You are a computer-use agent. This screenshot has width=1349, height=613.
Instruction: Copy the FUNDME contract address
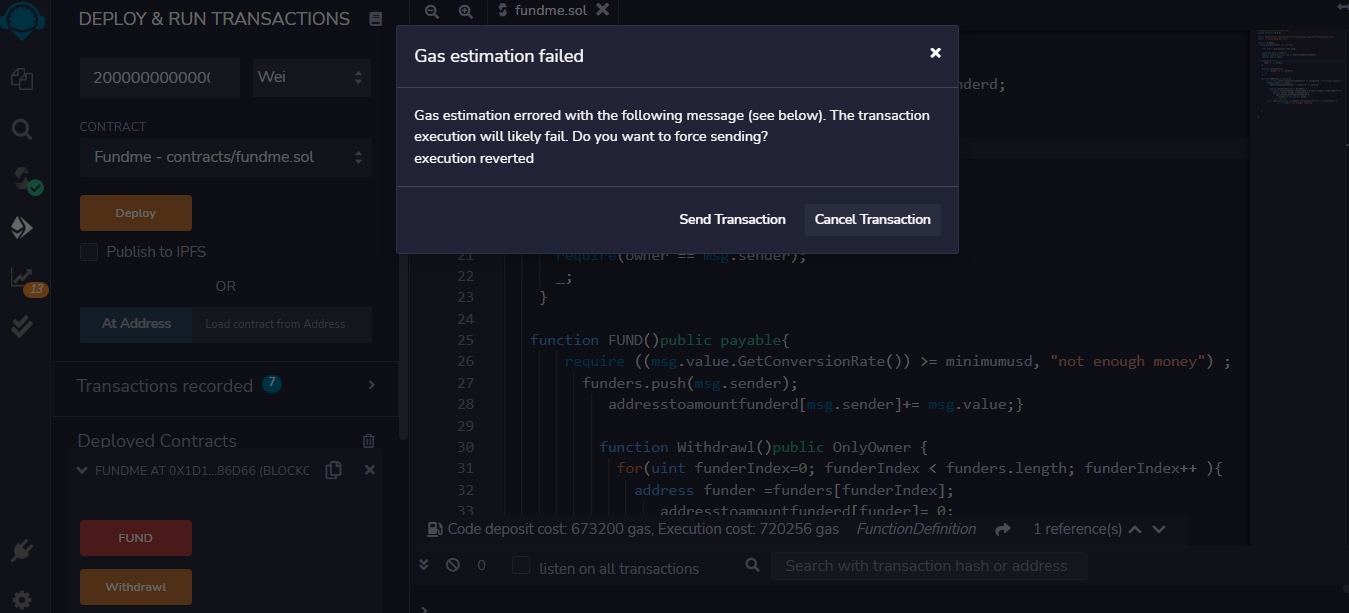pos(334,470)
